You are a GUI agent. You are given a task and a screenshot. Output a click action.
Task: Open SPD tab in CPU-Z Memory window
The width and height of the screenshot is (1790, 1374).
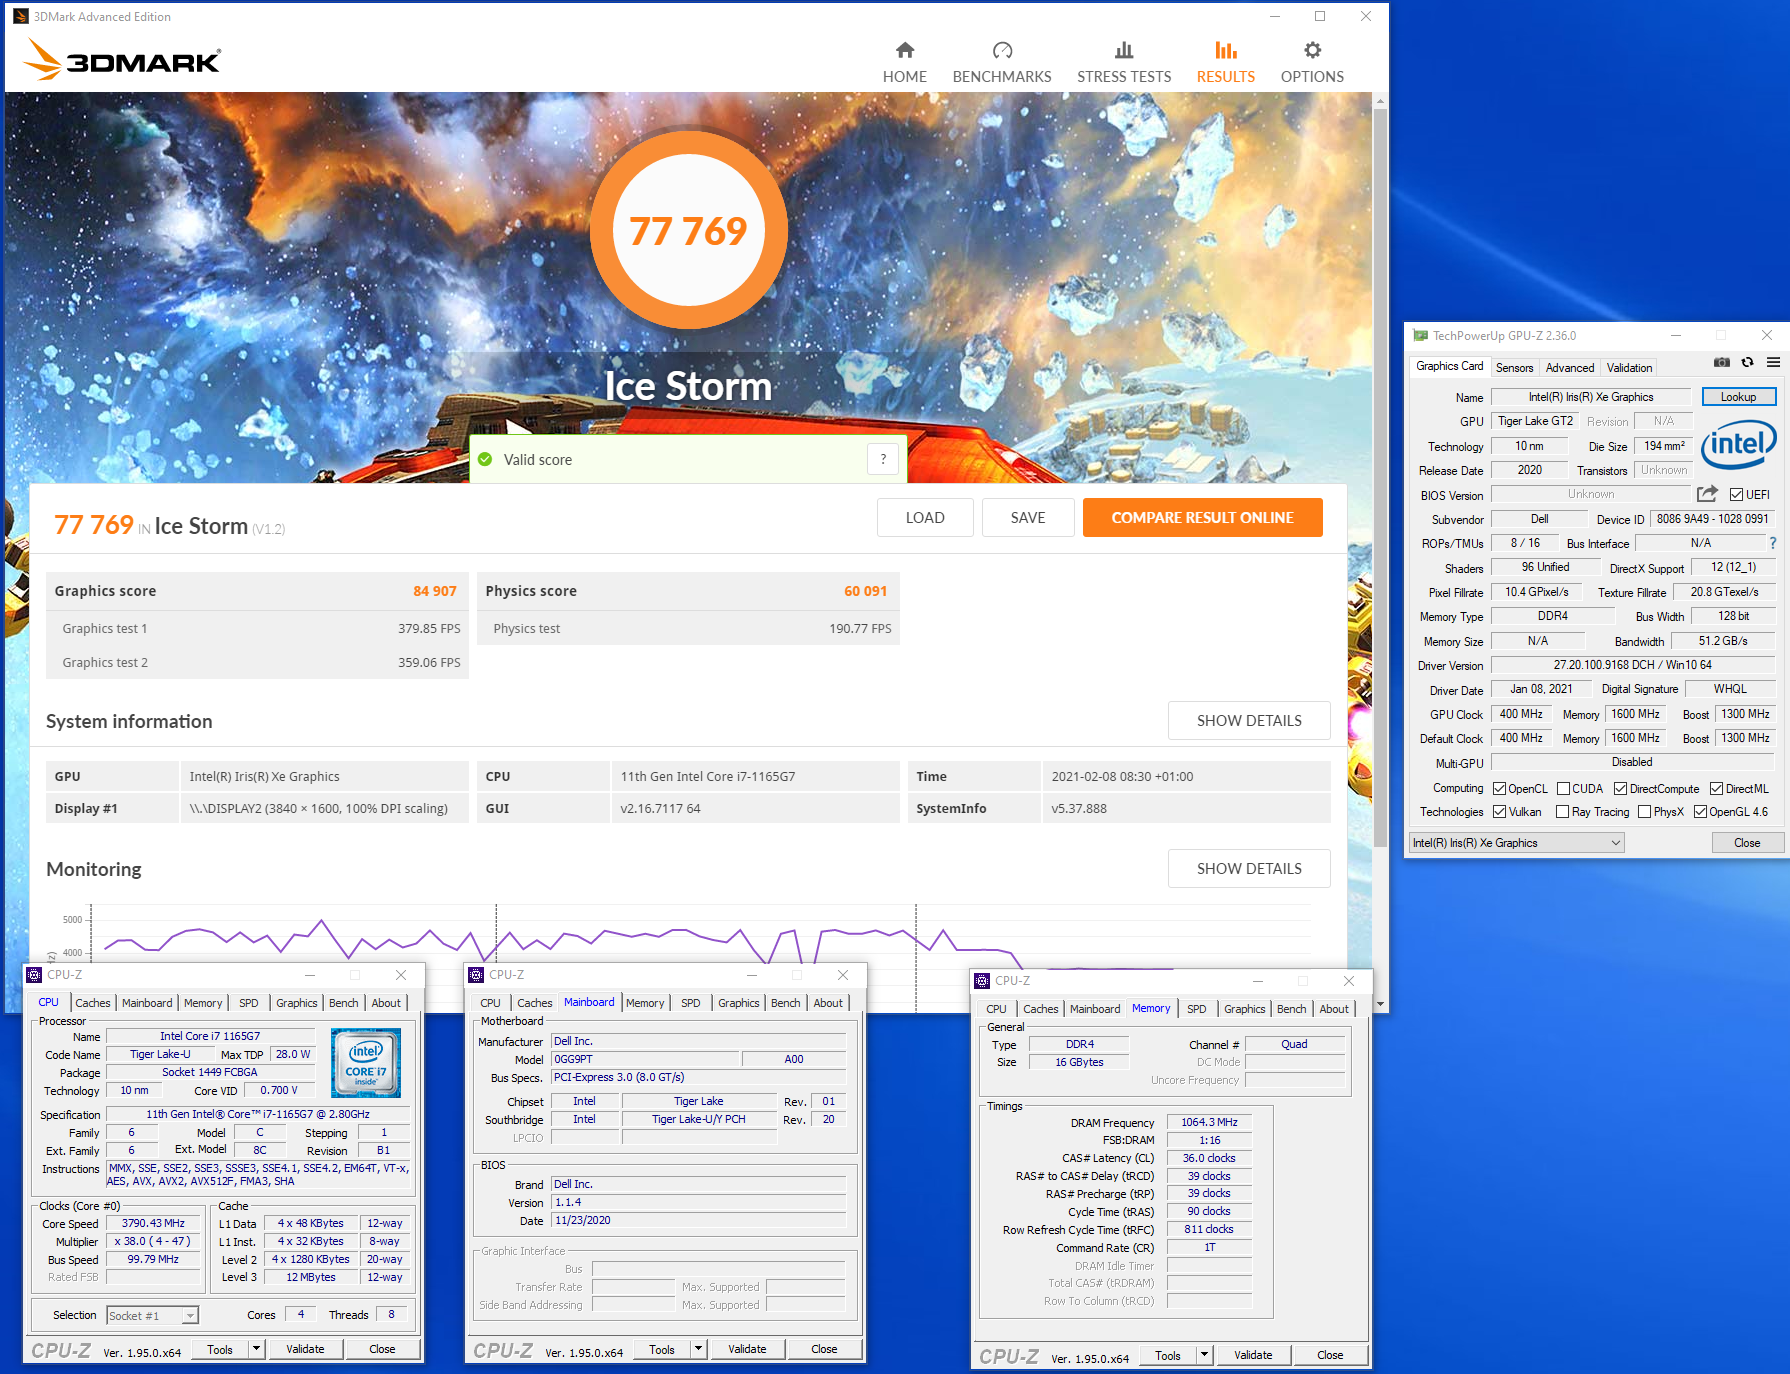(1196, 1009)
